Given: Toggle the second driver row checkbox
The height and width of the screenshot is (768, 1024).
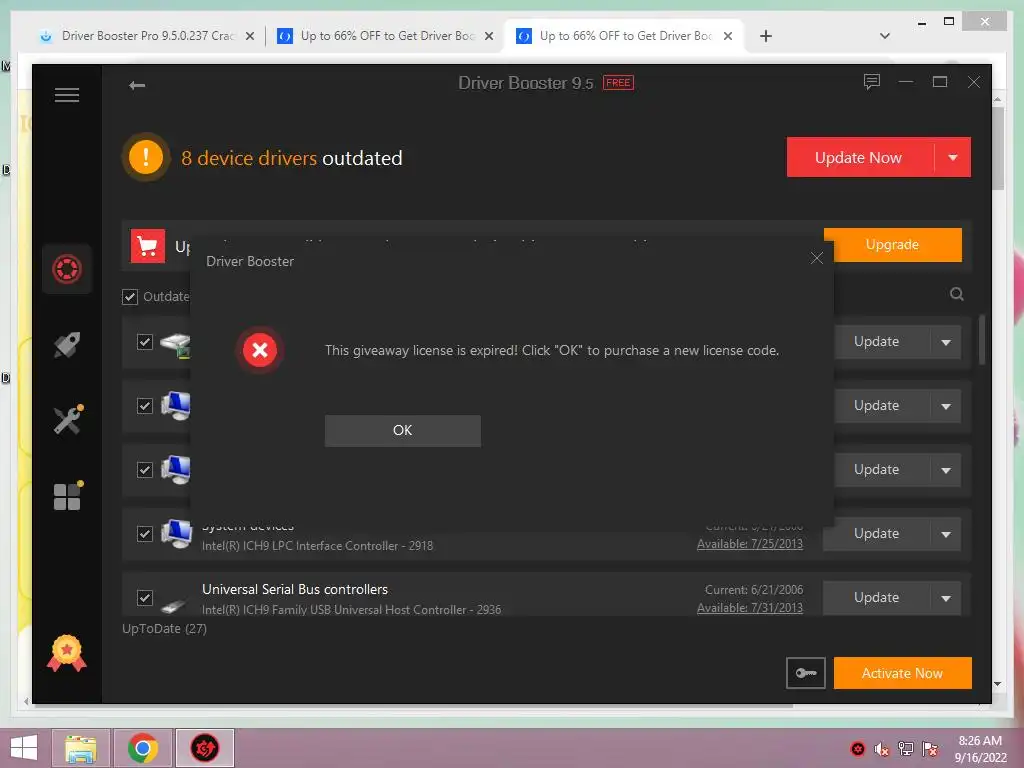Looking at the screenshot, I should pos(145,406).
